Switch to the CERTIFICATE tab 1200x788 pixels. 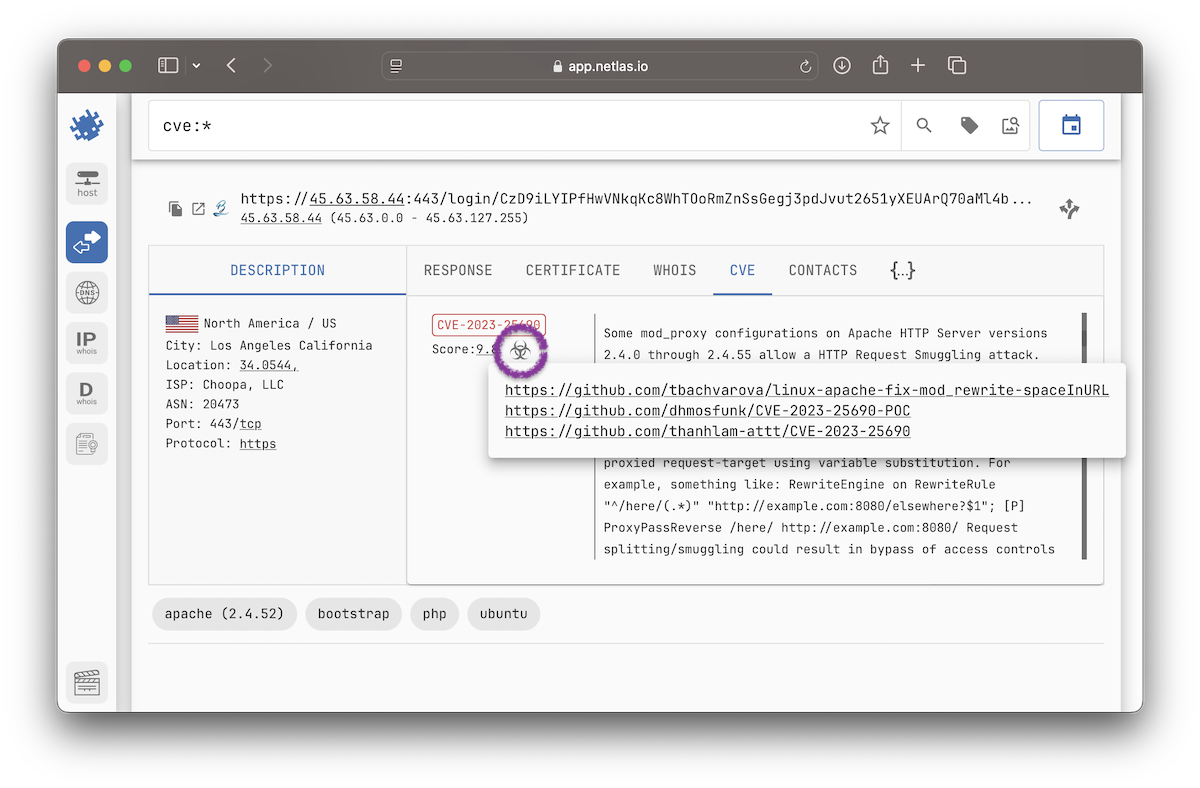pyautogui.click(x=572, y=270)
